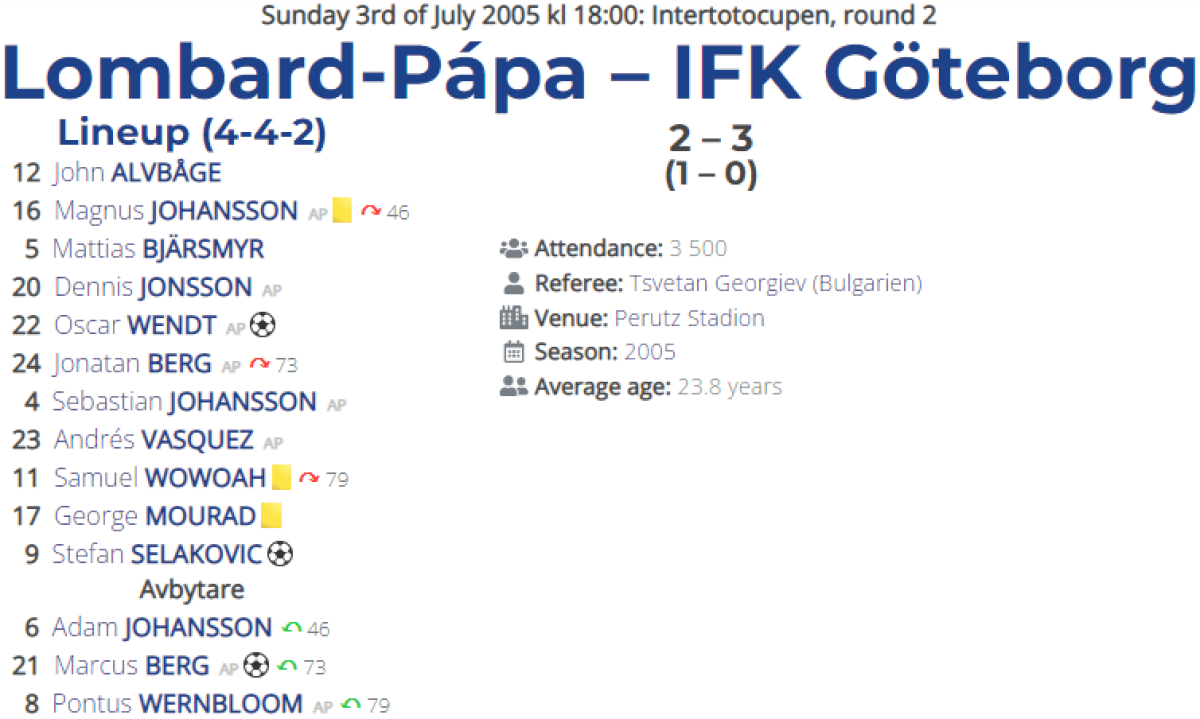Click the Lineup (4-4-2) heading
This screenshot has height=719, width=1200.
192,132
